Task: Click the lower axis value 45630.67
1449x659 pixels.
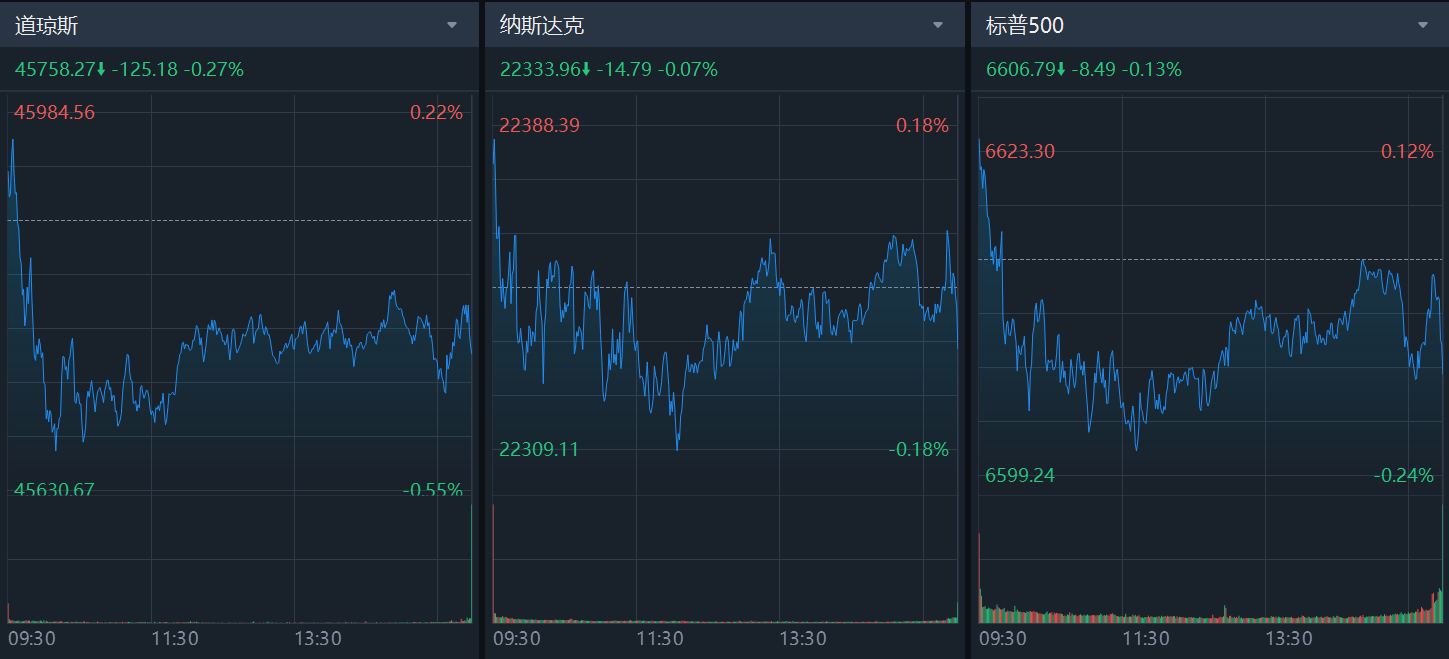Action: [x=54, y=489]
